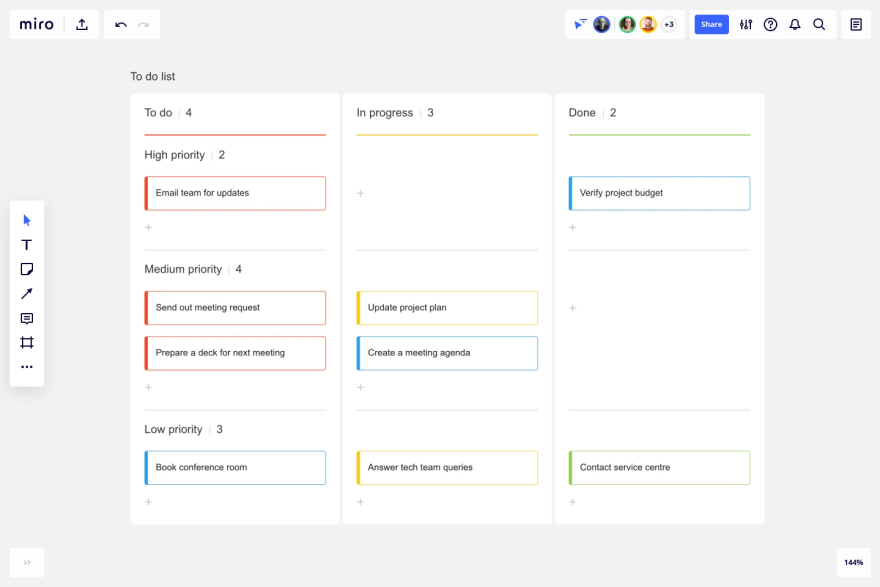Expand the bottom-left panel chevrons
Viewport: 880px width, 587px height.
point(27,562)
